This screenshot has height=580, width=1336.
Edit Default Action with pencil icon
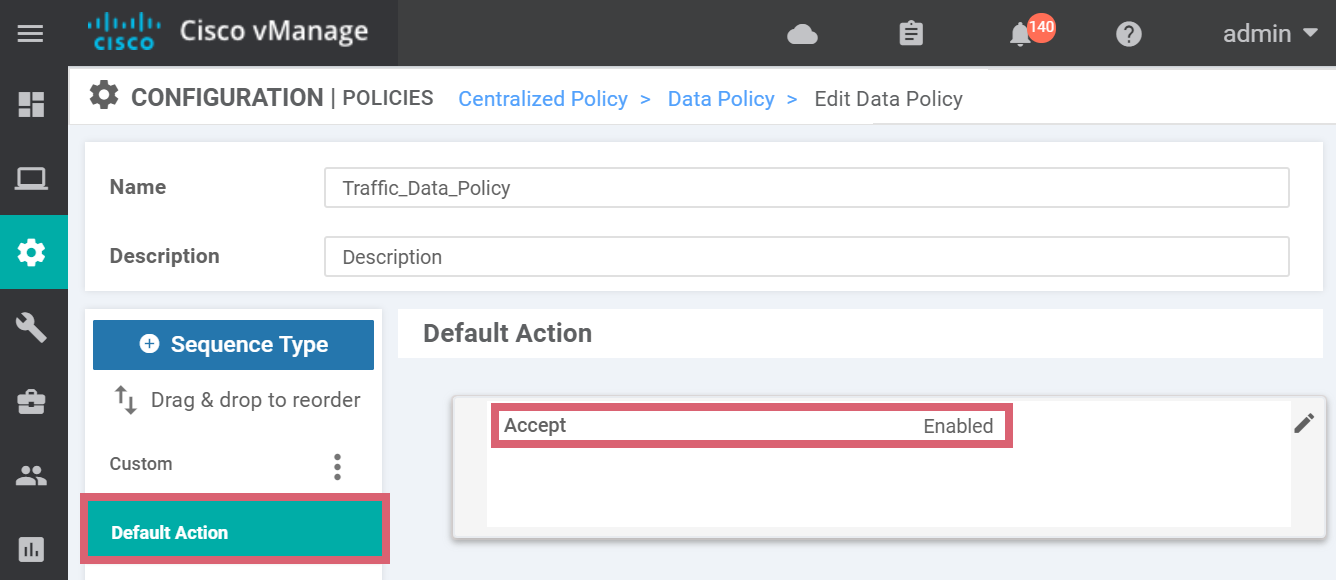1304,424
